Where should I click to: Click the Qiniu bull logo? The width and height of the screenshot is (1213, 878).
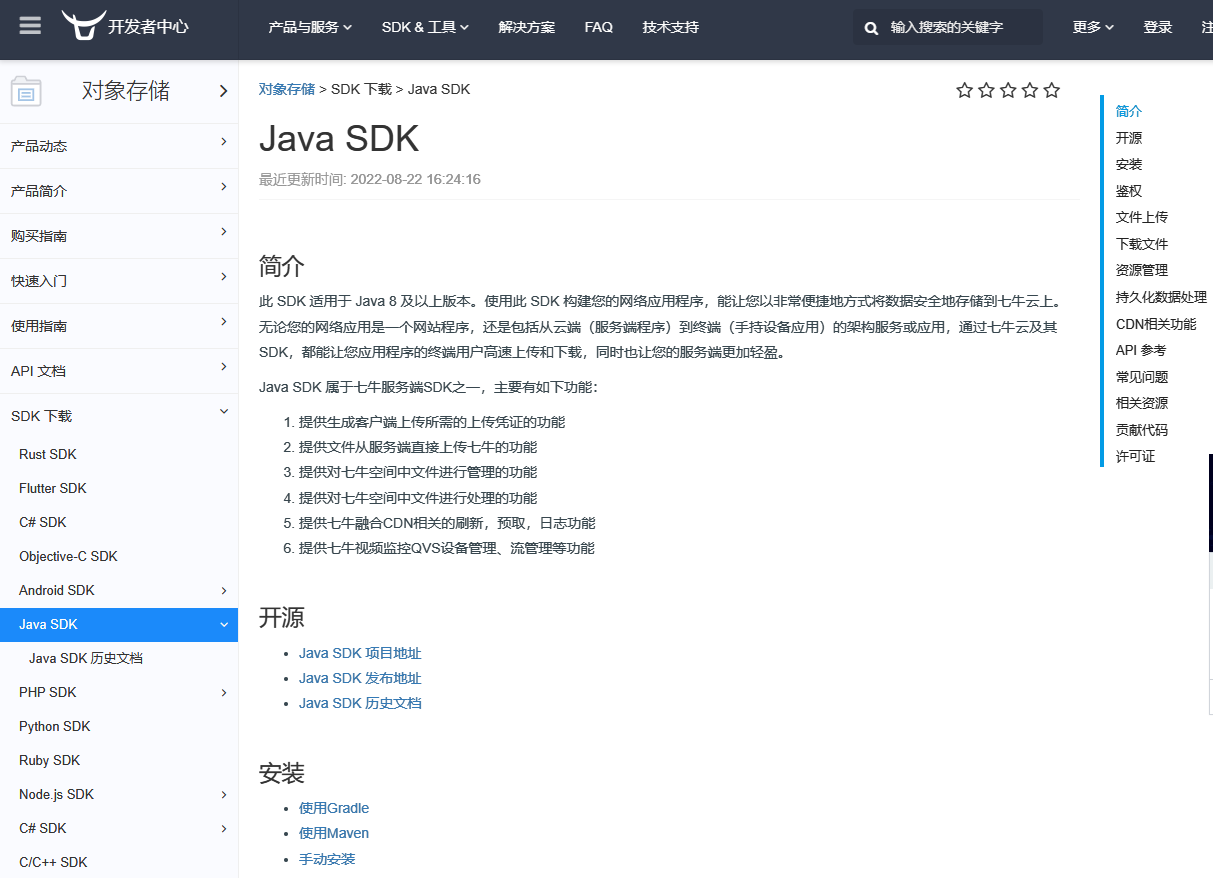84,25
